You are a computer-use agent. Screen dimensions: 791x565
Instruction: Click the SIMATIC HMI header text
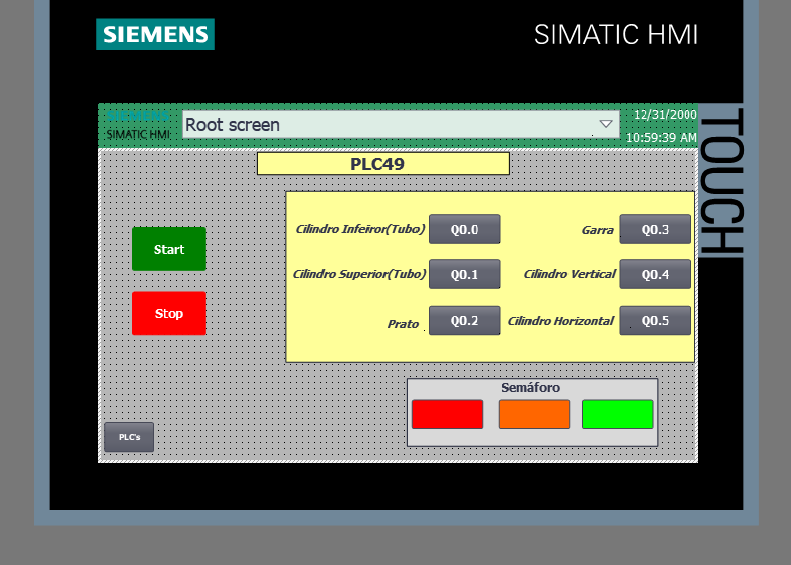click(616, 35)
